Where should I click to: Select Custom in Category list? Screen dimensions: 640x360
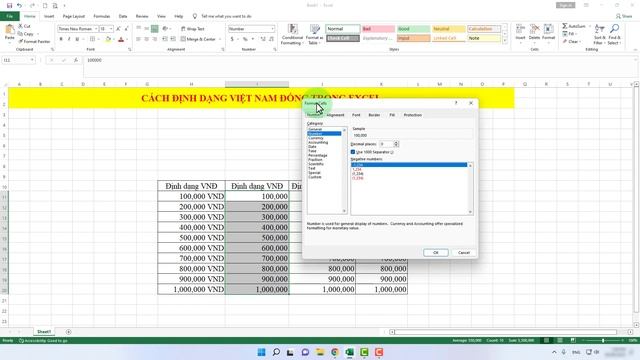[315, 177]
